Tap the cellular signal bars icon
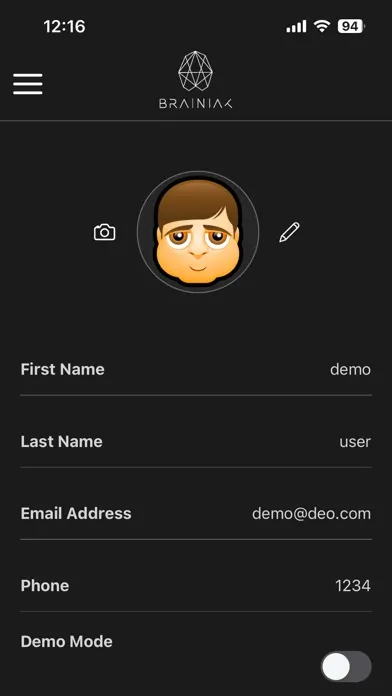This screenshot has width=392, height=696. click(x=296, y=27)
